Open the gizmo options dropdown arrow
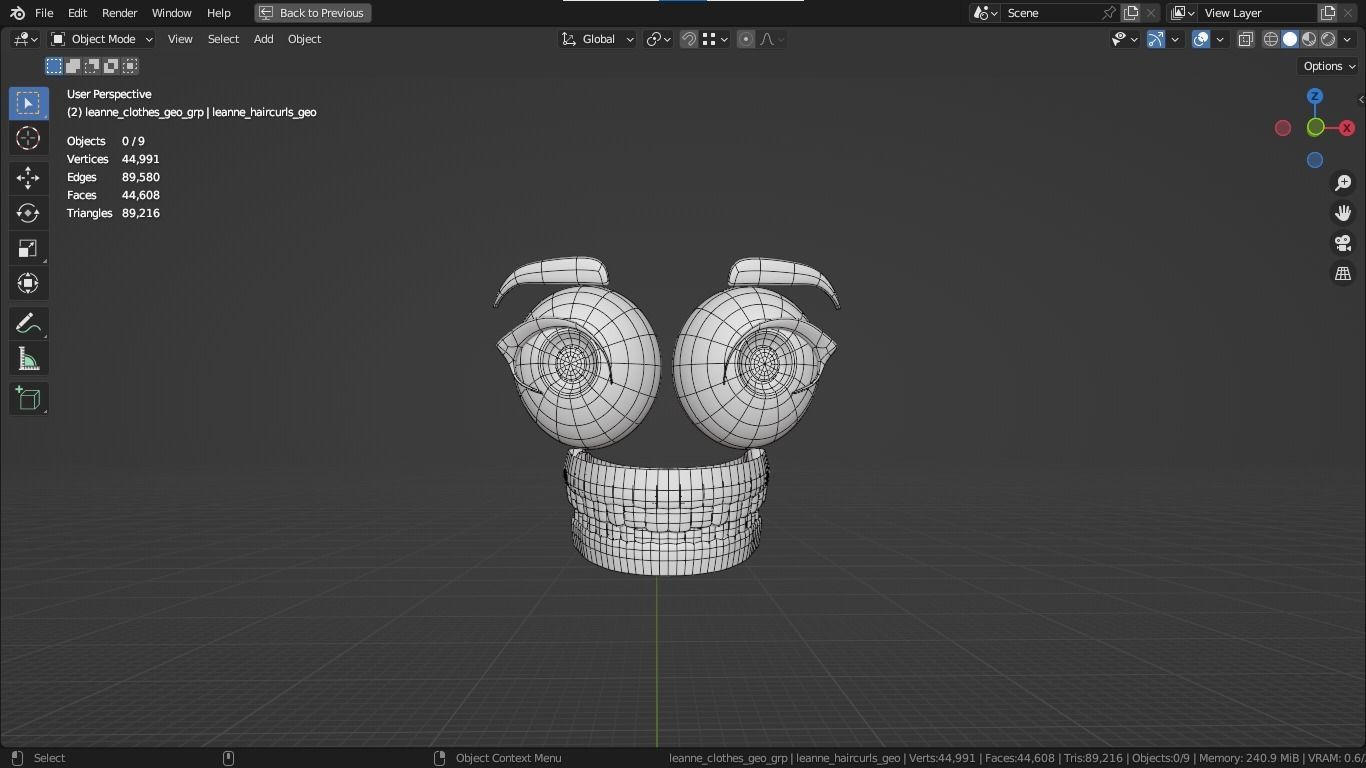 pyautogui.click(x=1175, y=39)
